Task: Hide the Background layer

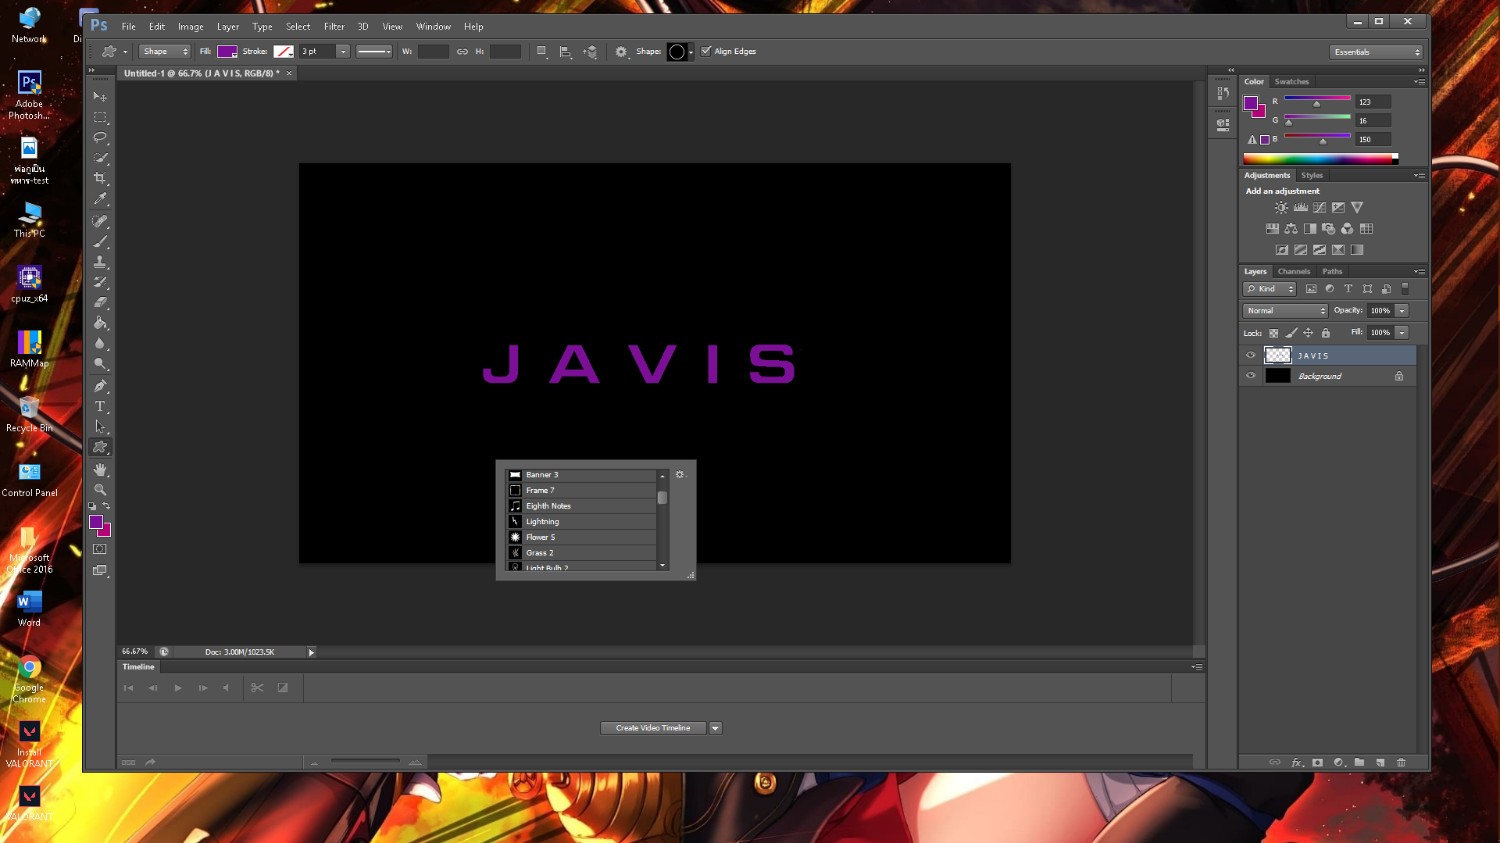Action: click(x=1250, y=376)
